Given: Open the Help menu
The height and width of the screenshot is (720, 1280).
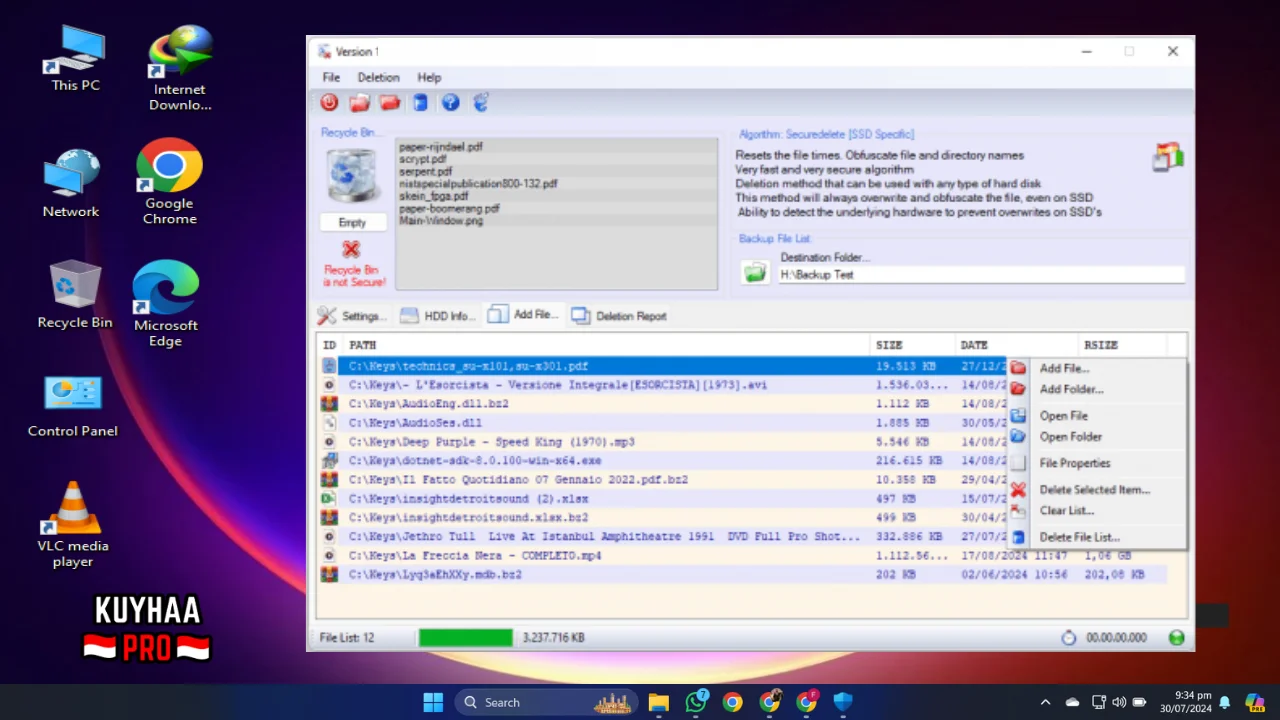Looking at the screenshot, I should pos(429,77).
